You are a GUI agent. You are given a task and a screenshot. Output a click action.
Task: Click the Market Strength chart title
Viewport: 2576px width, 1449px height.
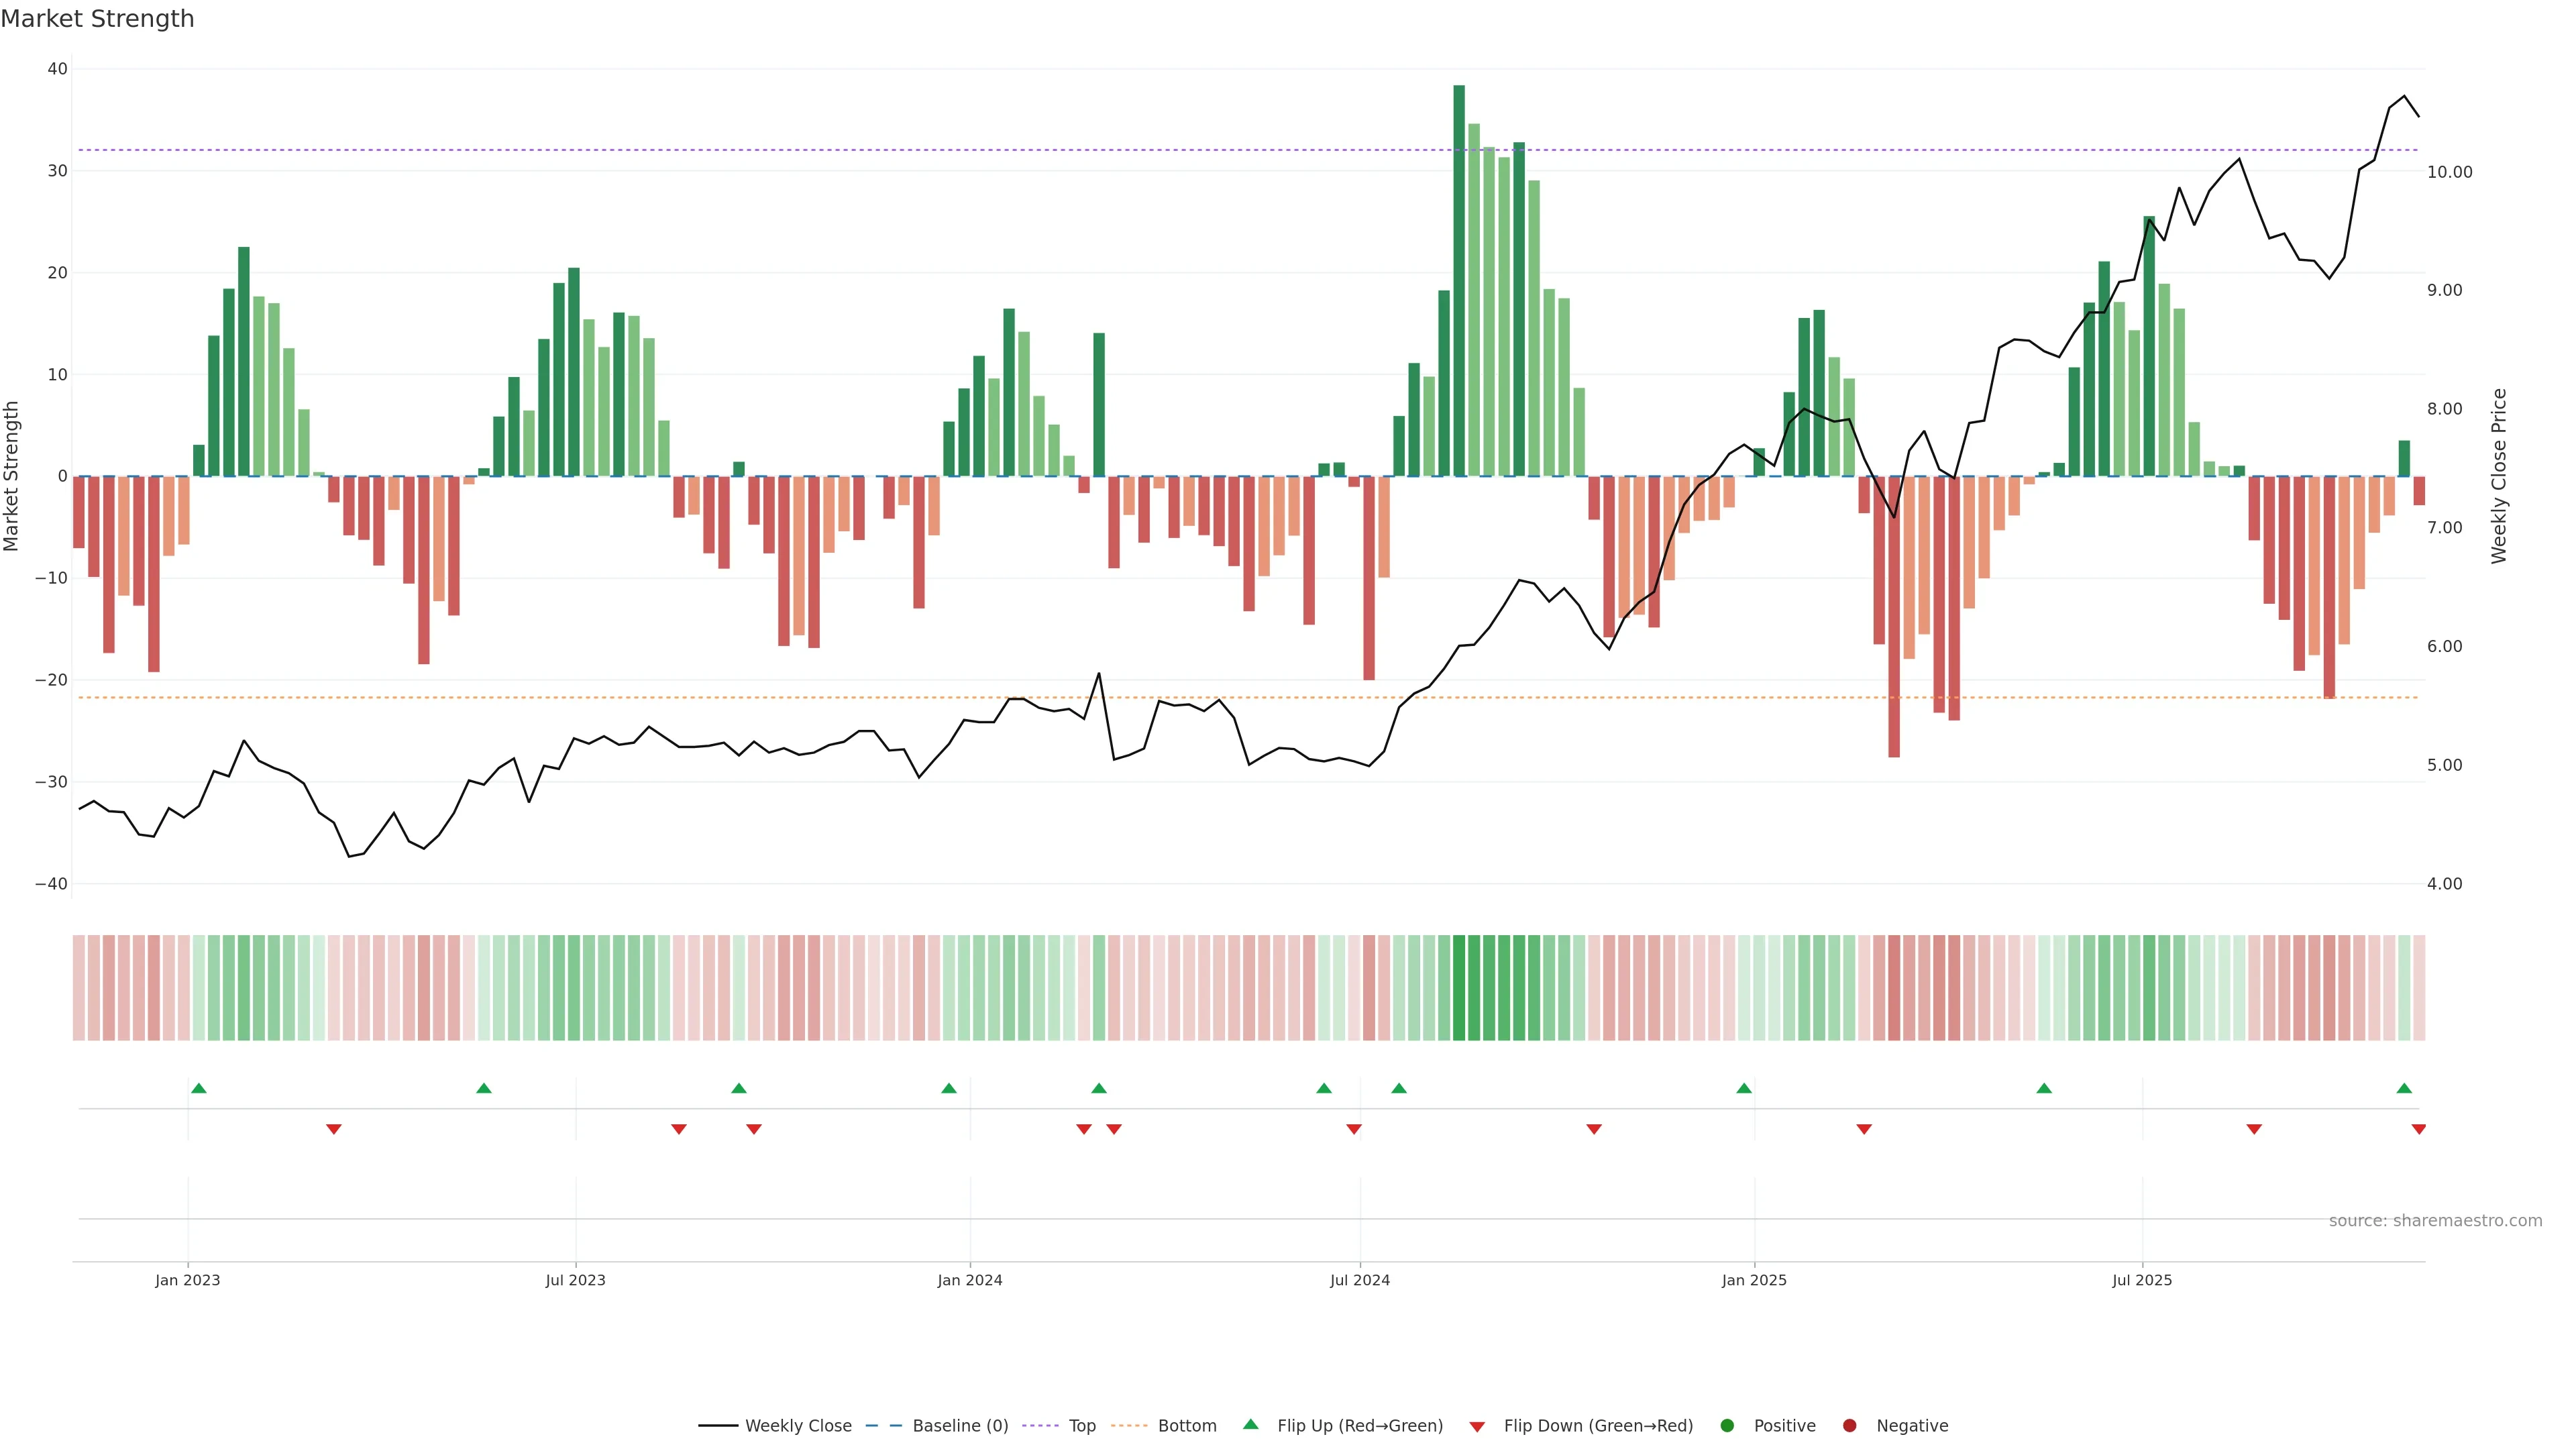(97, 19)
